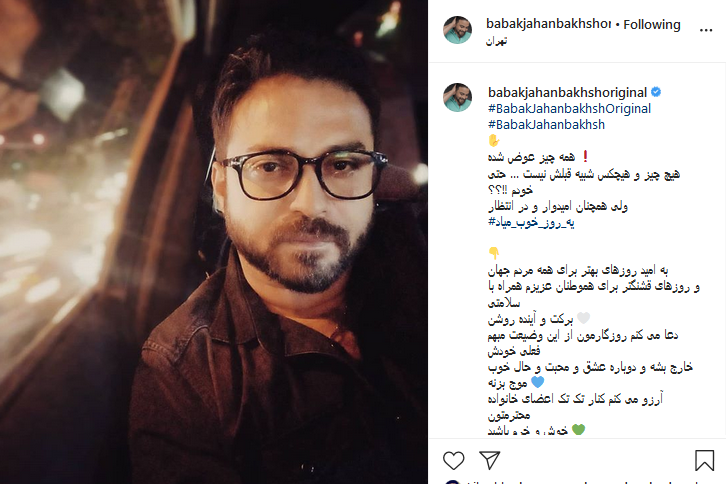Open hashtag #BabakJahanbakhshOriginal

pos(570,108)
